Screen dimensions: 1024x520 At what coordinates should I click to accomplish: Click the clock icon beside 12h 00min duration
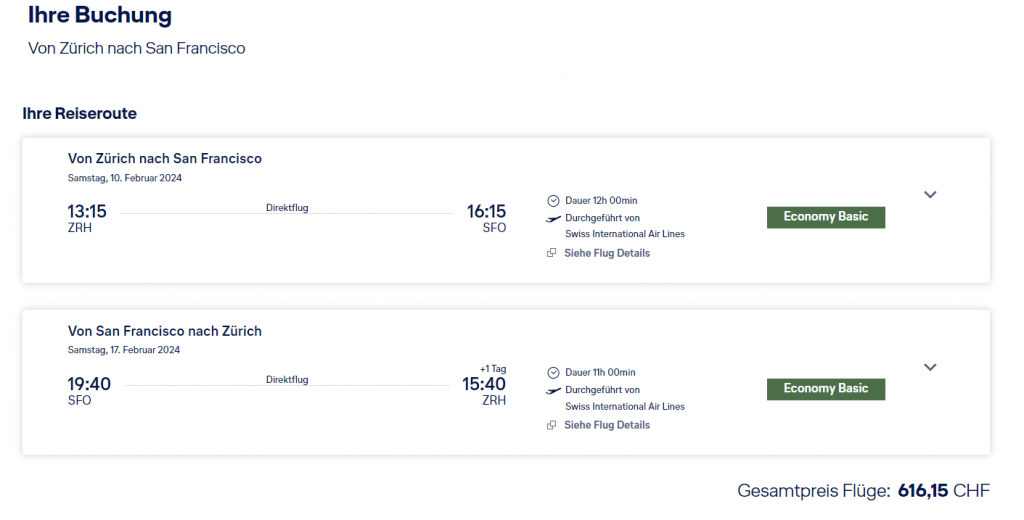pyautogui.click(x=553, y=201)
